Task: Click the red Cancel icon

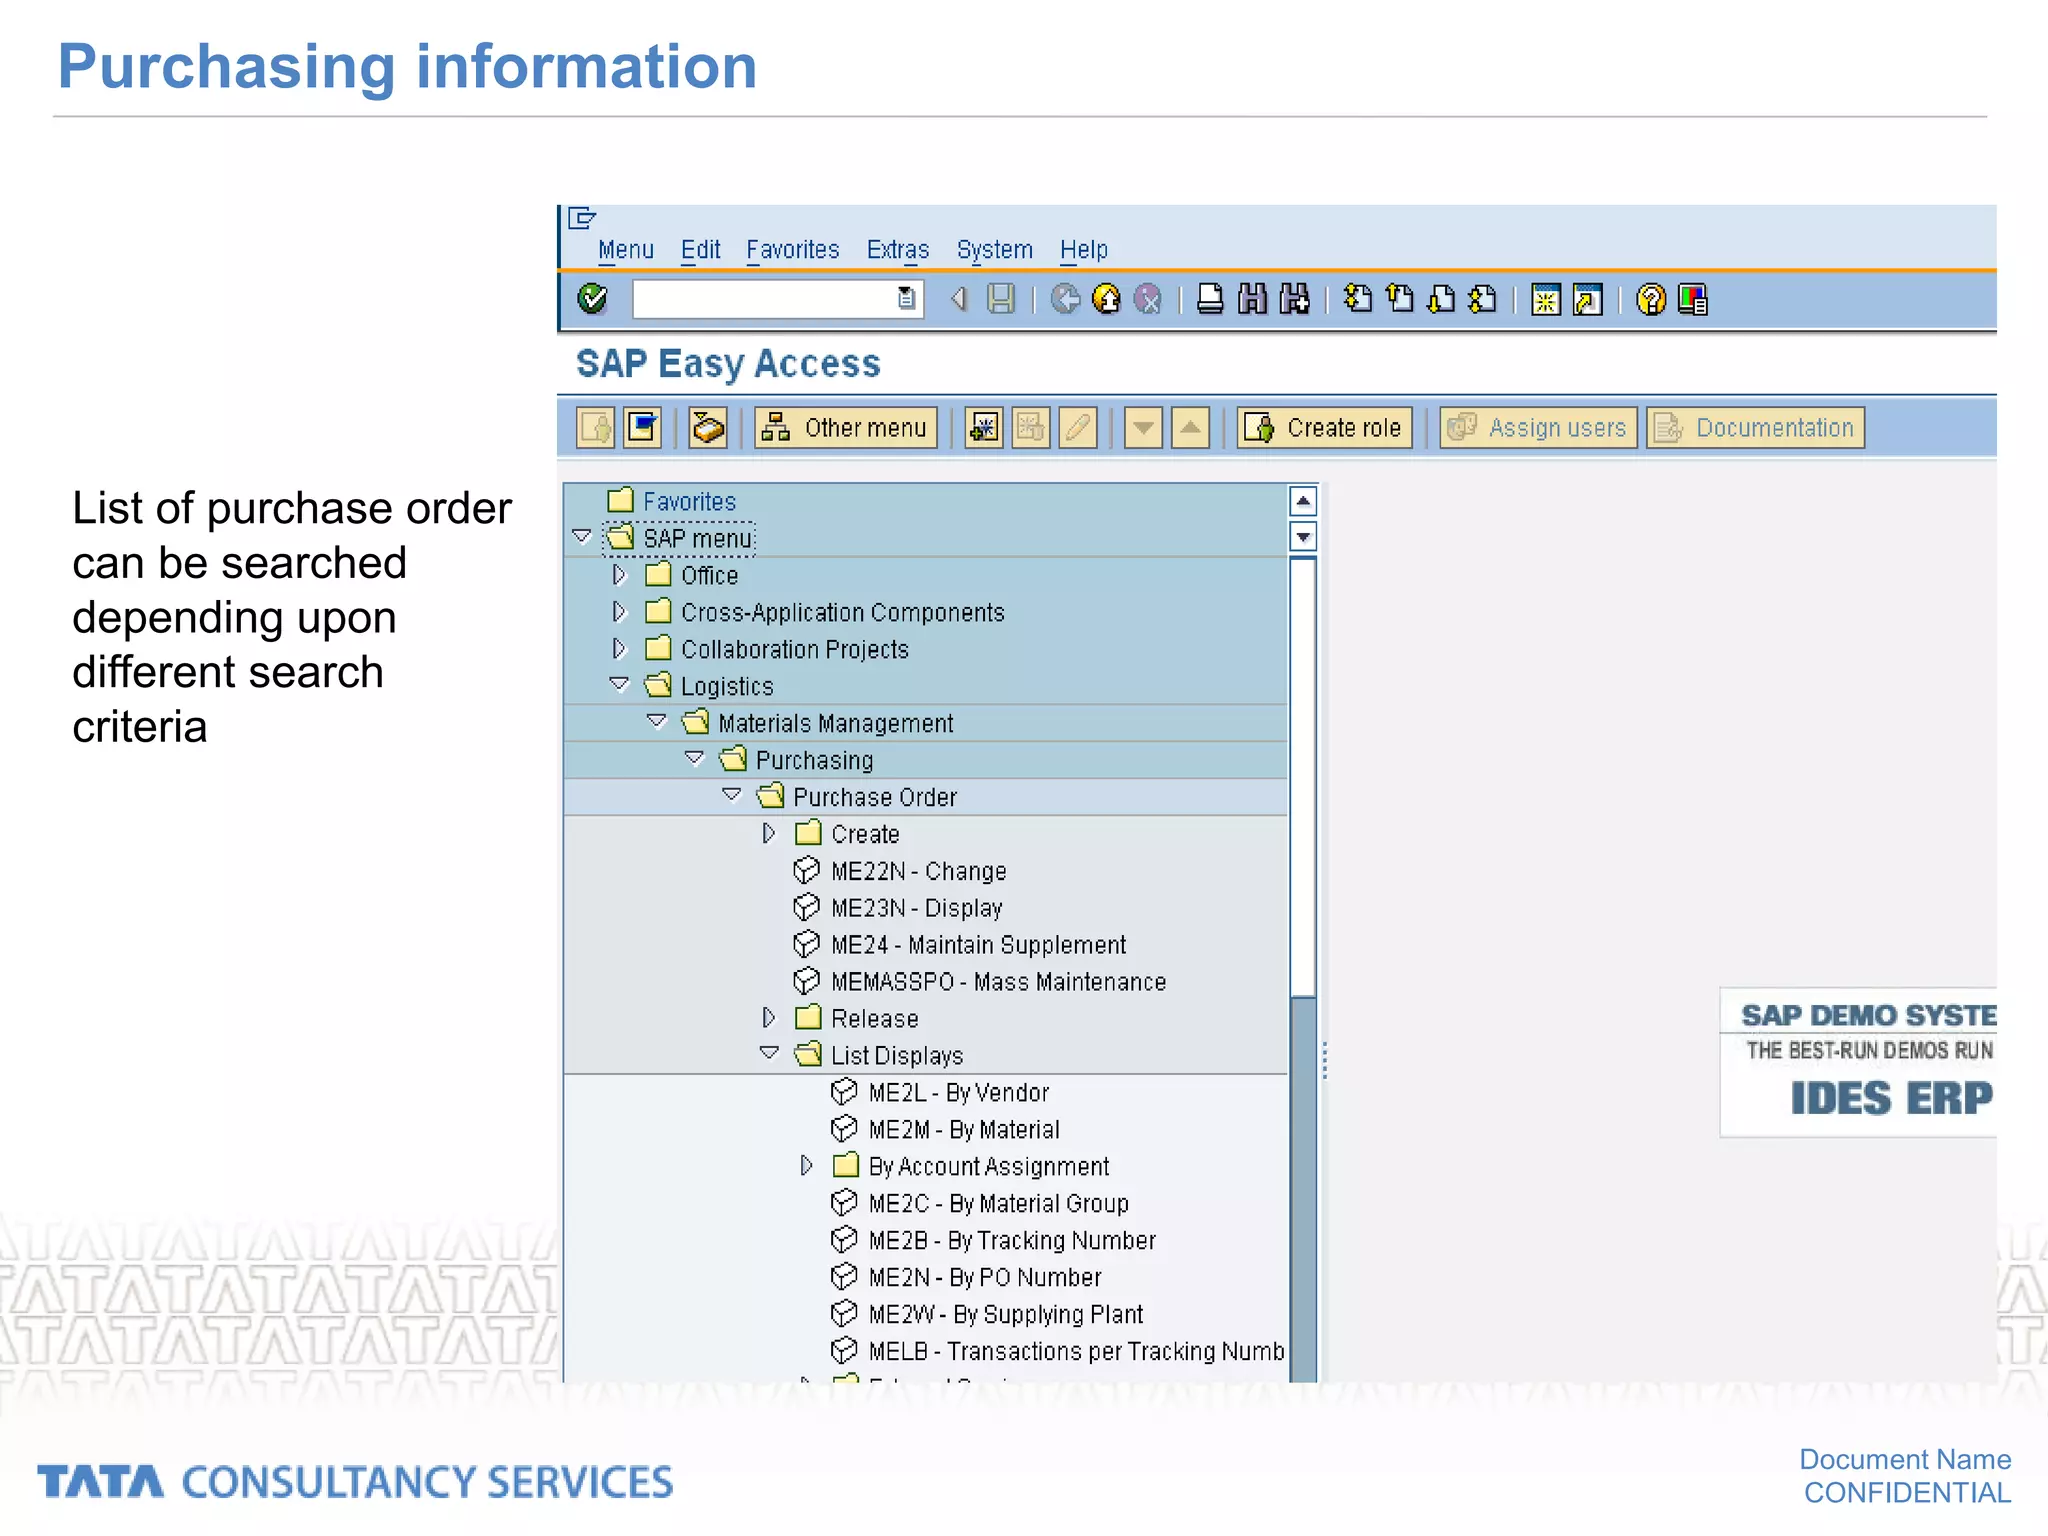Action: [1148, 299]
